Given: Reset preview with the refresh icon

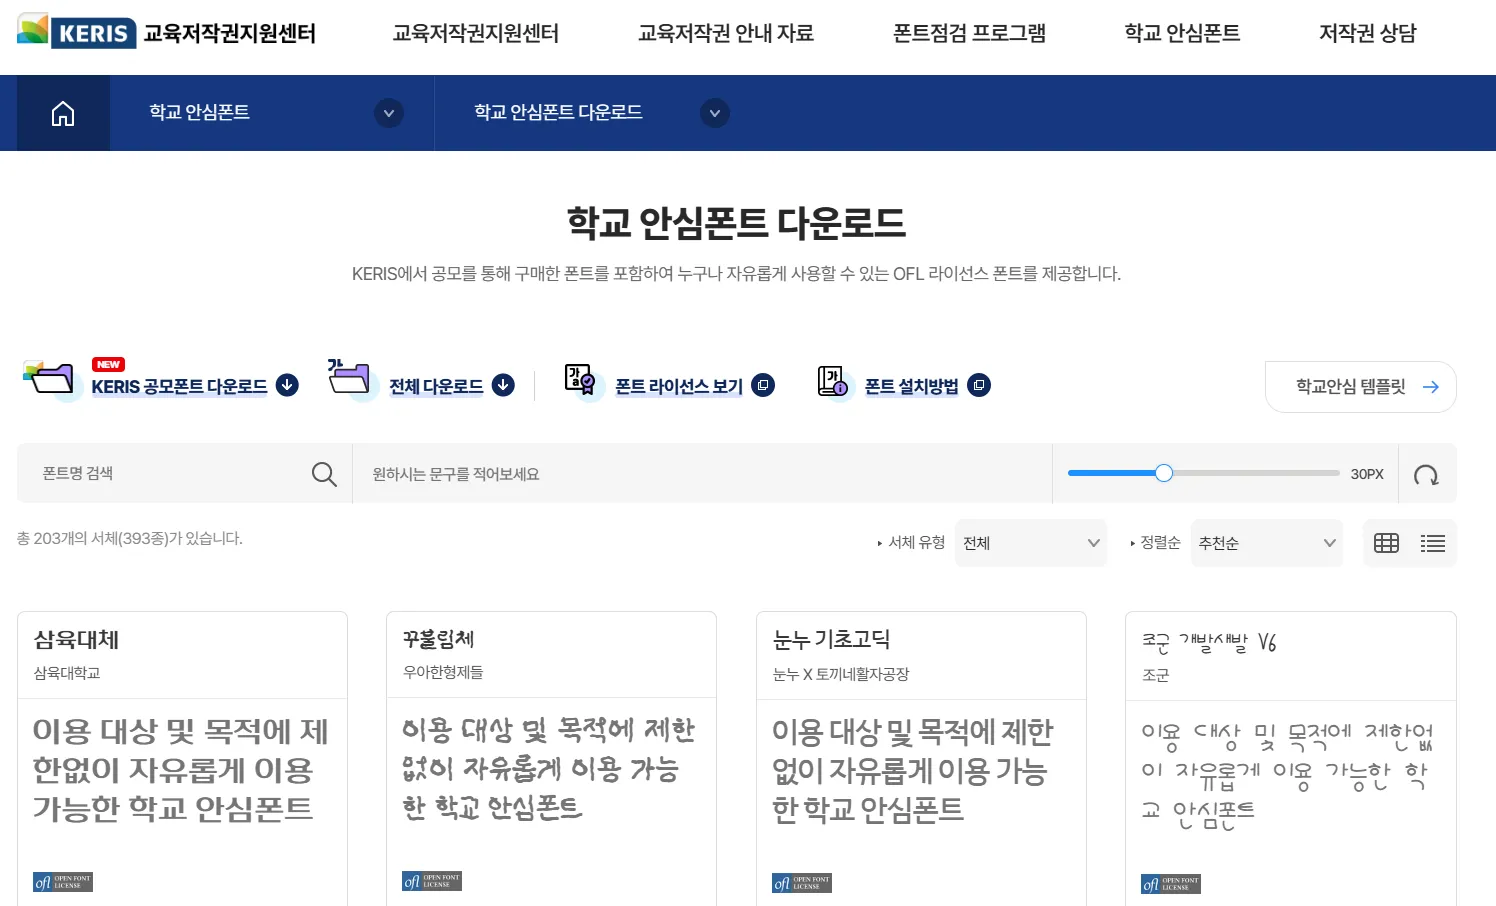Looking at the screenshot, I should (1426, 475).
